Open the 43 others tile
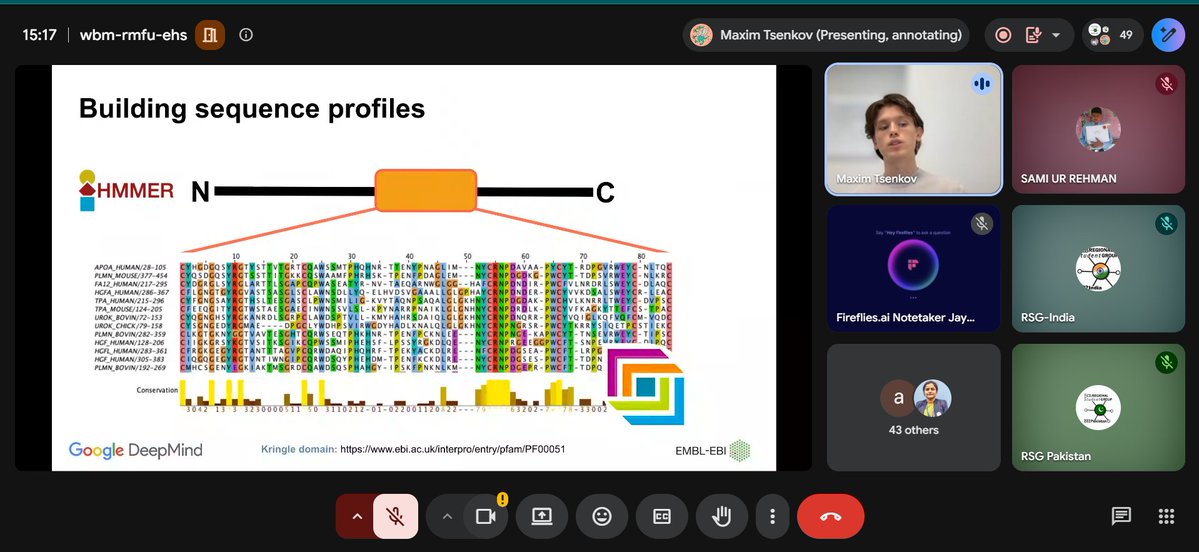 tap(914, 407)
